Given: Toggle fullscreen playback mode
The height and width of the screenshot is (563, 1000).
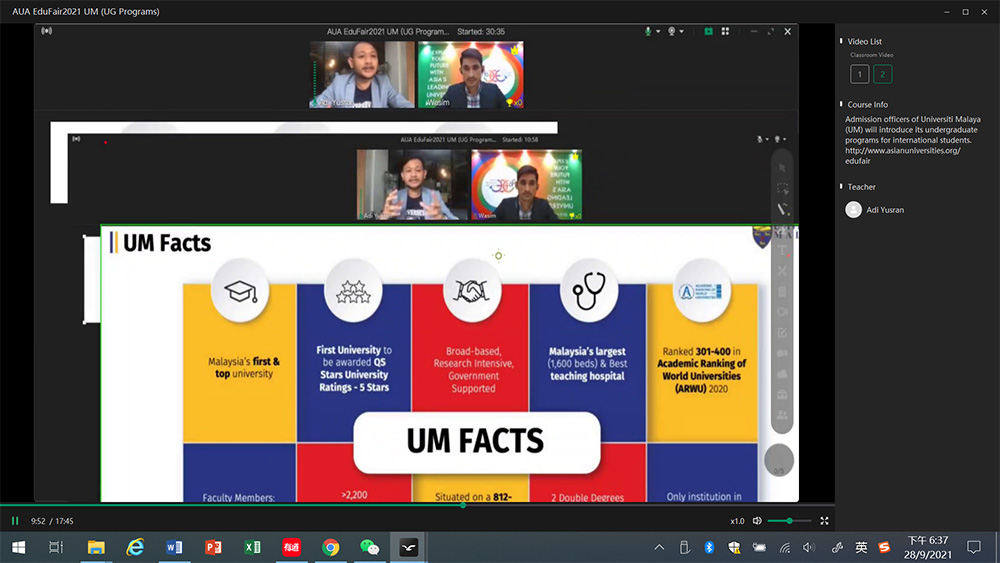Looking at the screenshot, I should [824, 521].
